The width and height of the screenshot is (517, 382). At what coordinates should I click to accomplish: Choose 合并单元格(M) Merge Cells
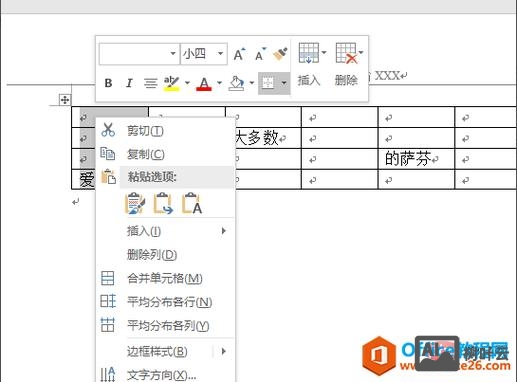tap(165, 278)
